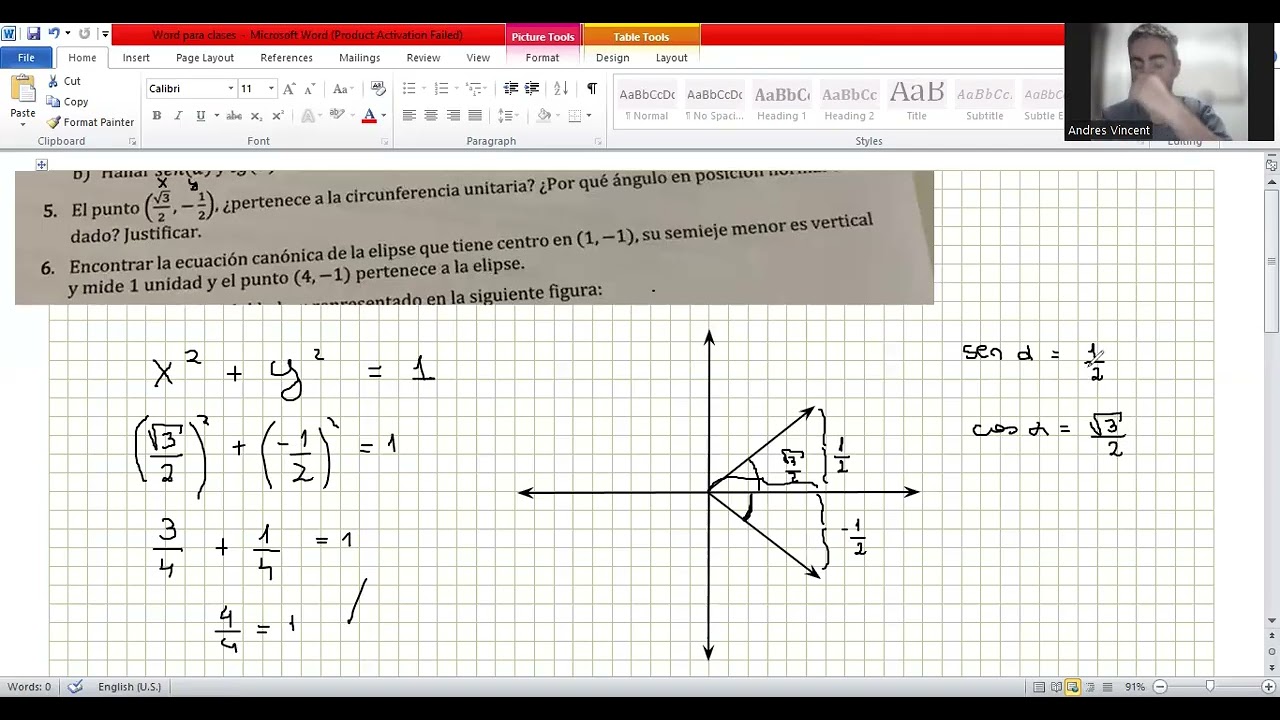The height and width of the screenshot is (720, 1280).
Task: Open Picture Tools Format tab
Action: click(542, 58)
